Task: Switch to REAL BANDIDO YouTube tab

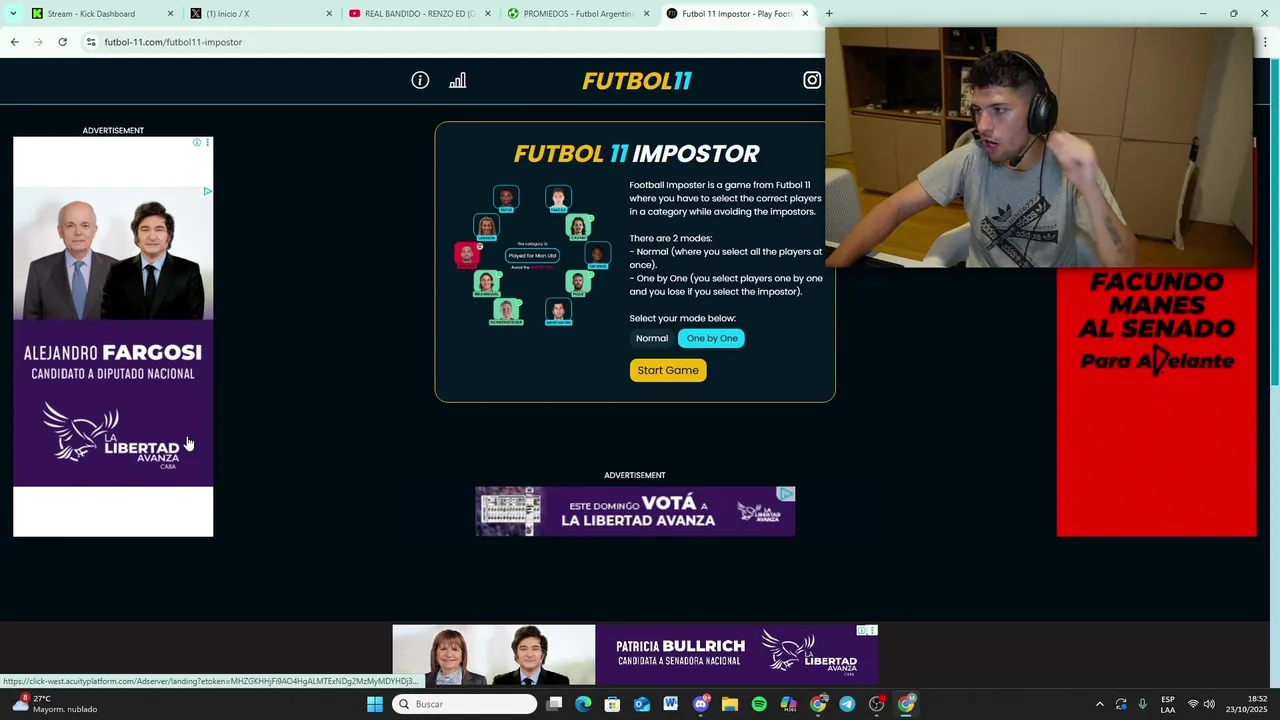Action: (421, 14)
